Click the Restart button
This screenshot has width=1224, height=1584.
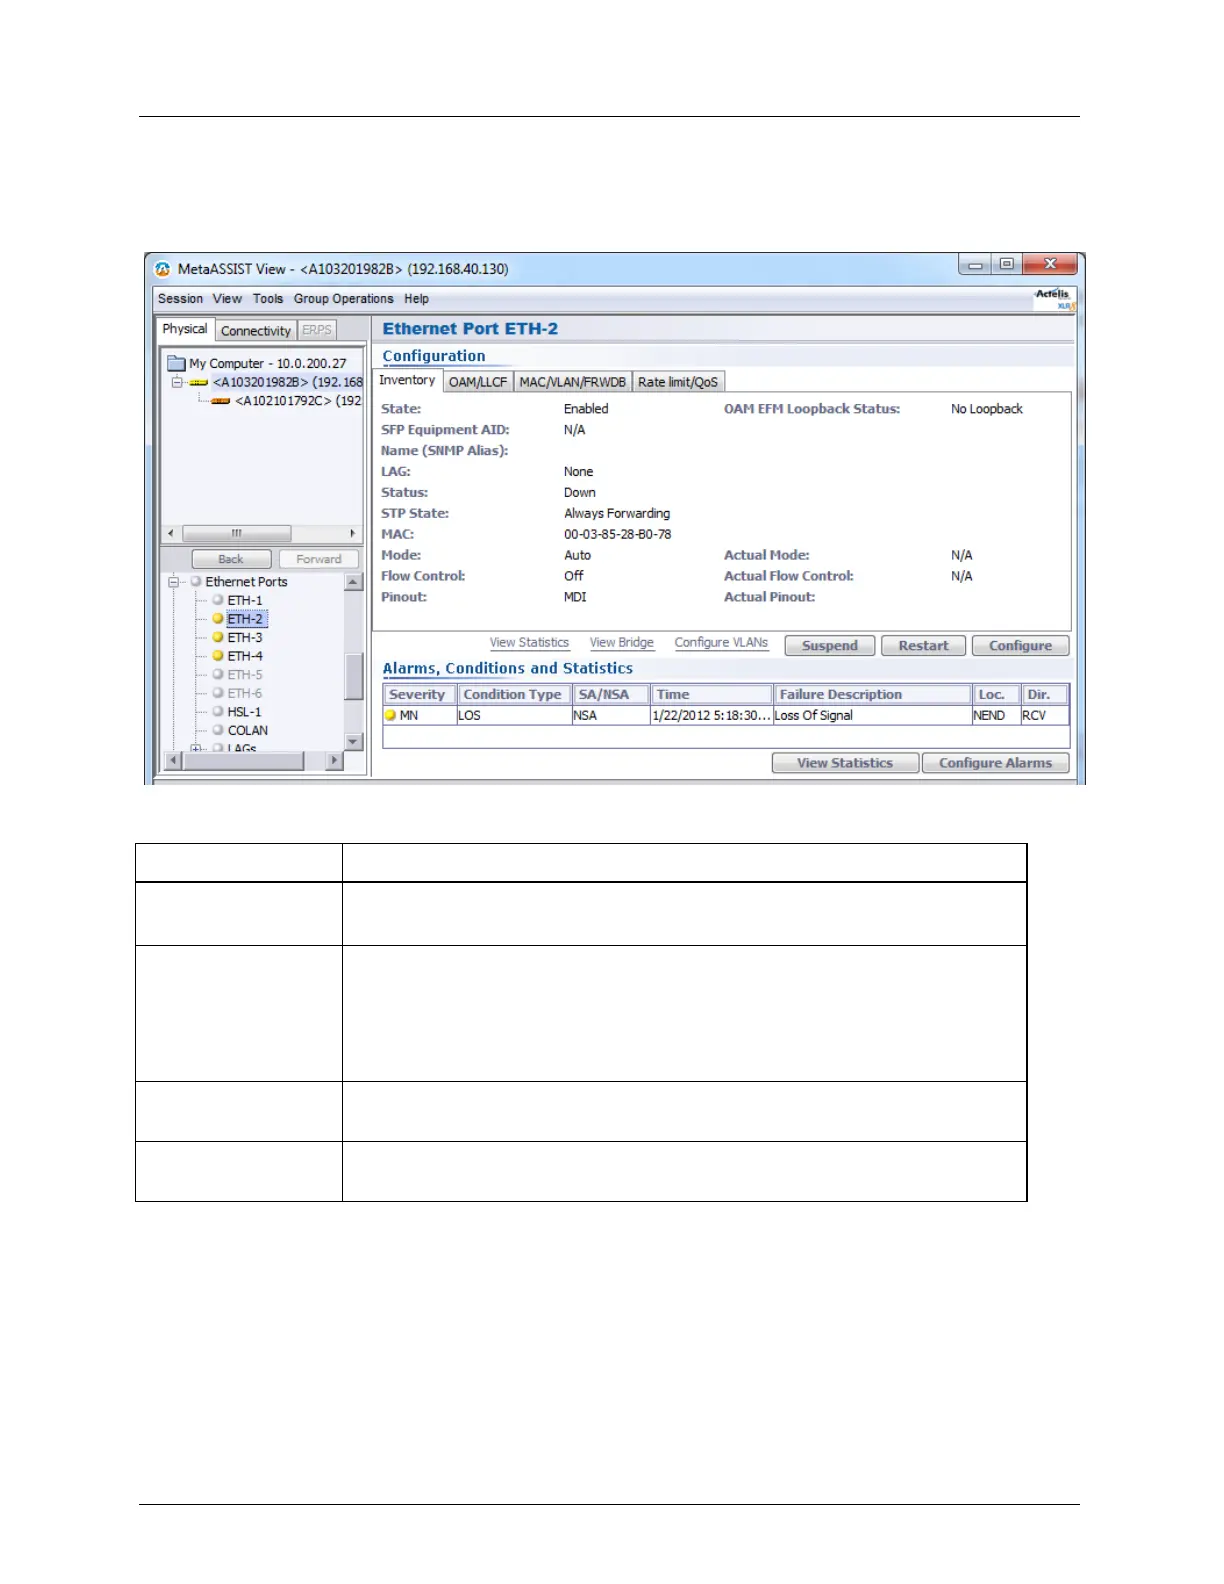point(923,646)
